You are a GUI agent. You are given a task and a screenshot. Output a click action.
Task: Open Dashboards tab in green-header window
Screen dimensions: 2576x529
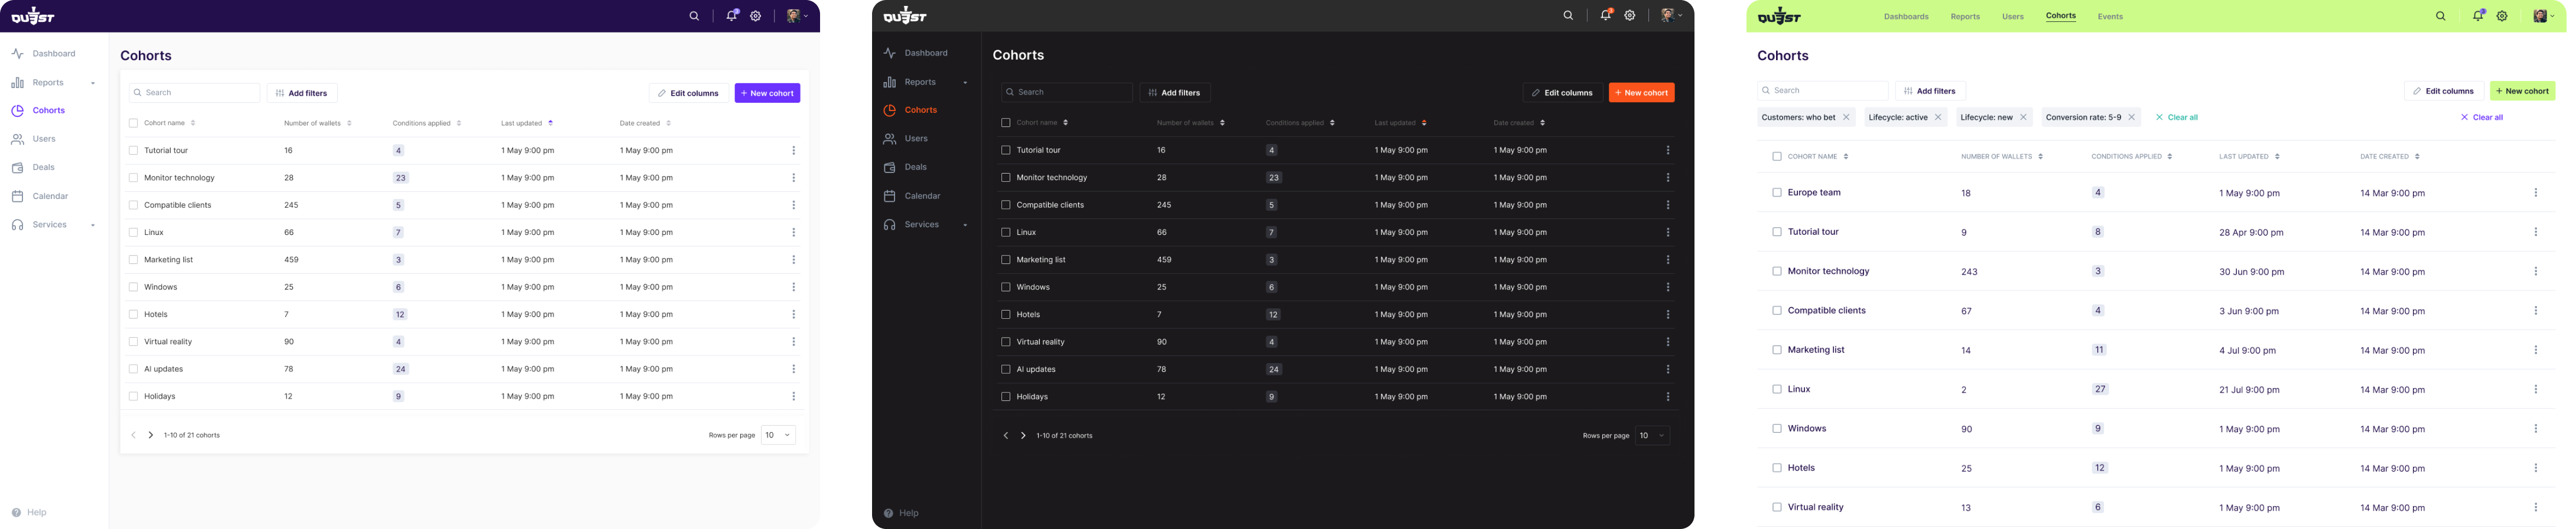1906,17
